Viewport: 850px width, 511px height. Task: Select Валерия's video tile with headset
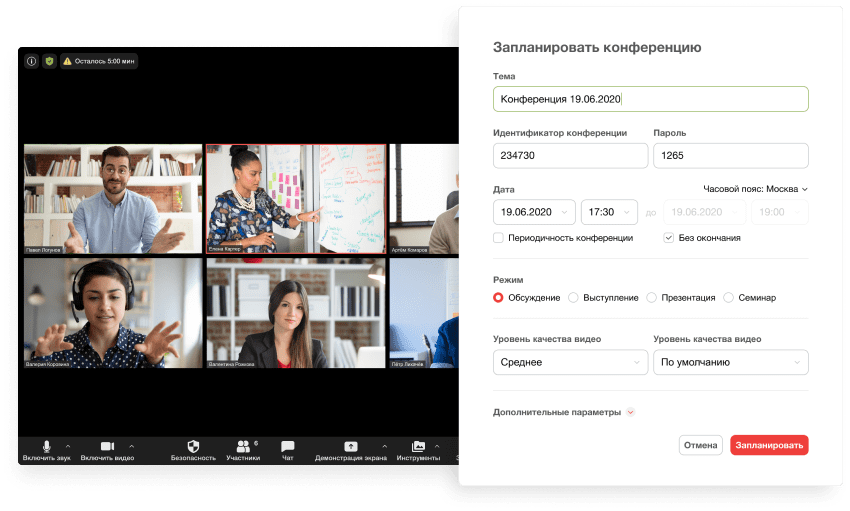113,313
